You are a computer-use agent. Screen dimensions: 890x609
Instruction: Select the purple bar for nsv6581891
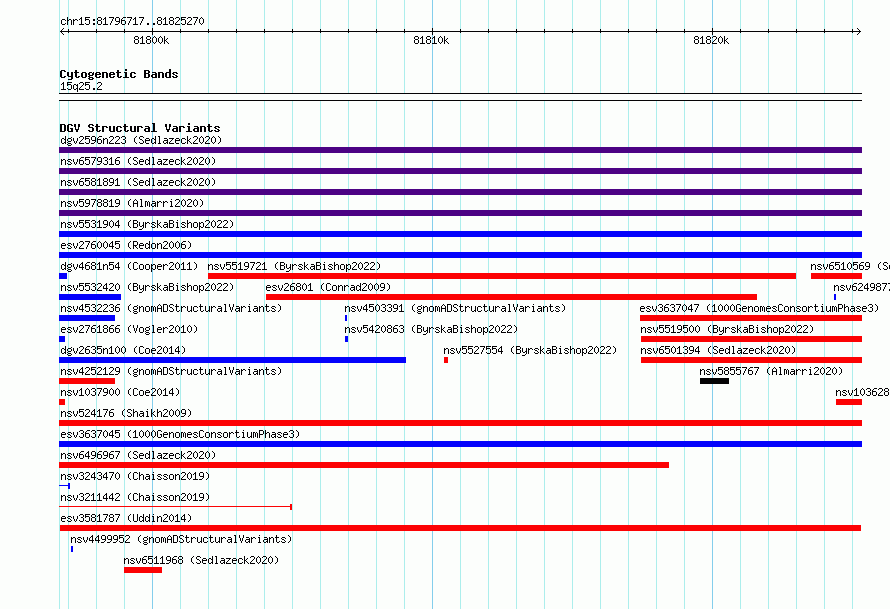[x=460, y=192]
